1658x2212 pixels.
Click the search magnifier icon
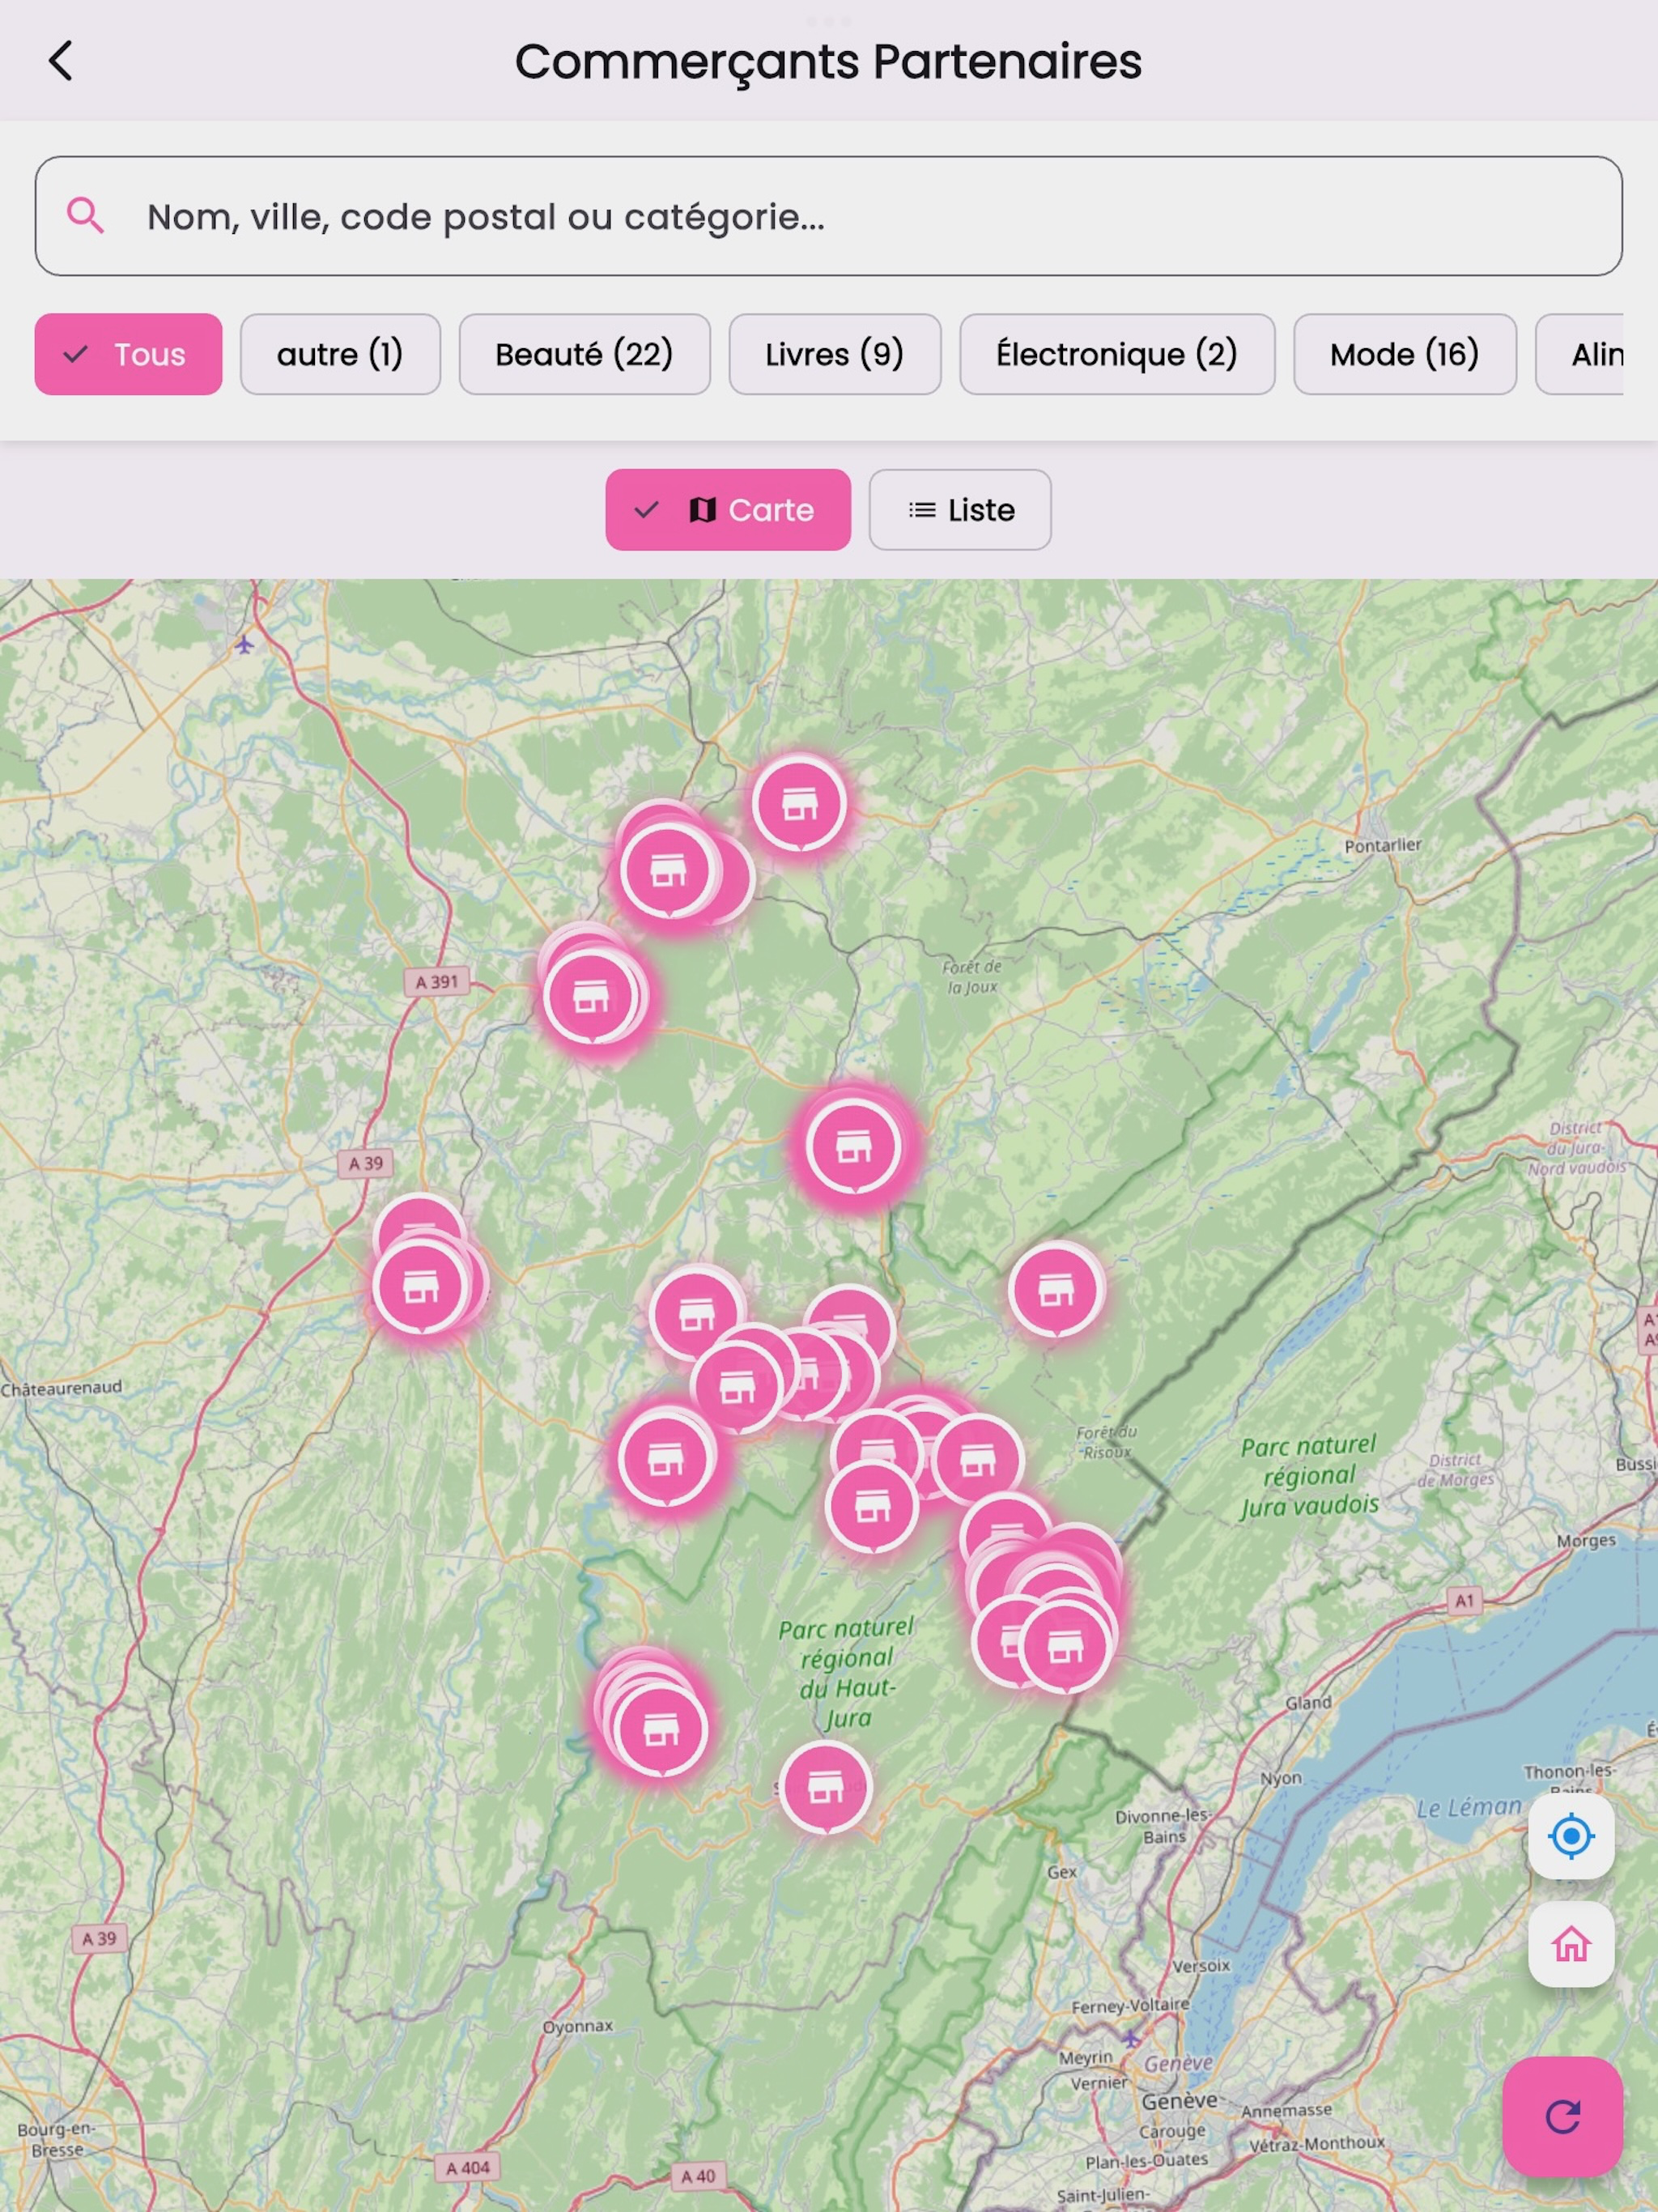click(x=85, y=215)
